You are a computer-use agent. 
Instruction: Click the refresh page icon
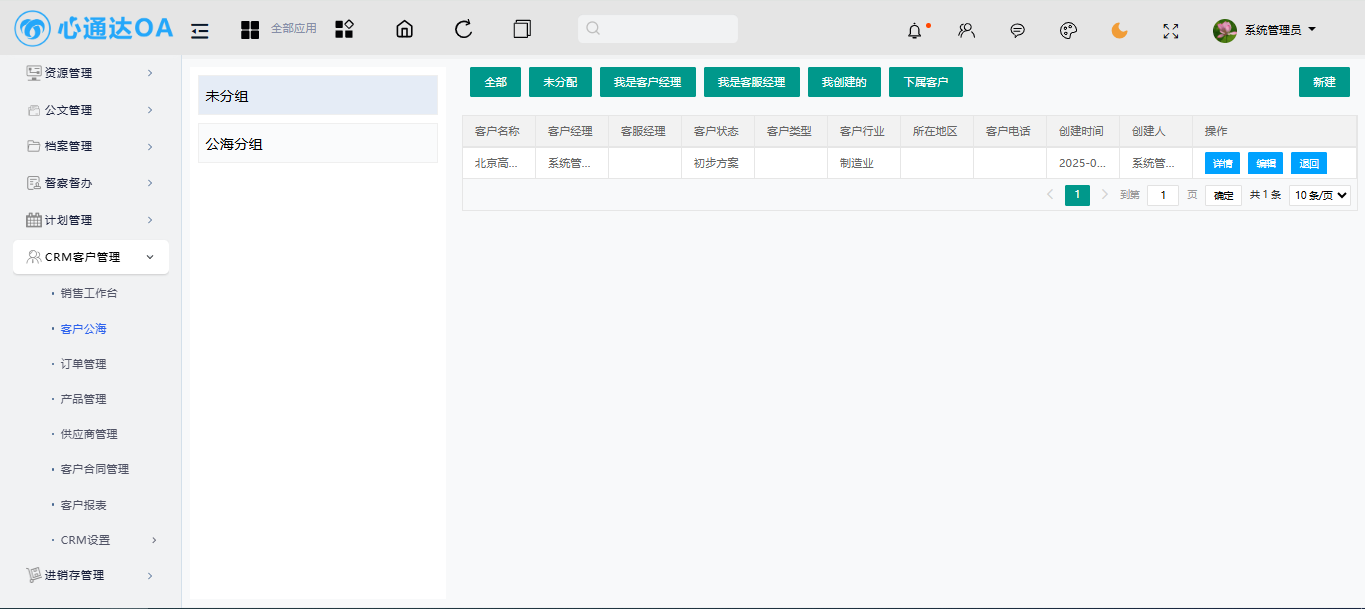pos(463,30)
